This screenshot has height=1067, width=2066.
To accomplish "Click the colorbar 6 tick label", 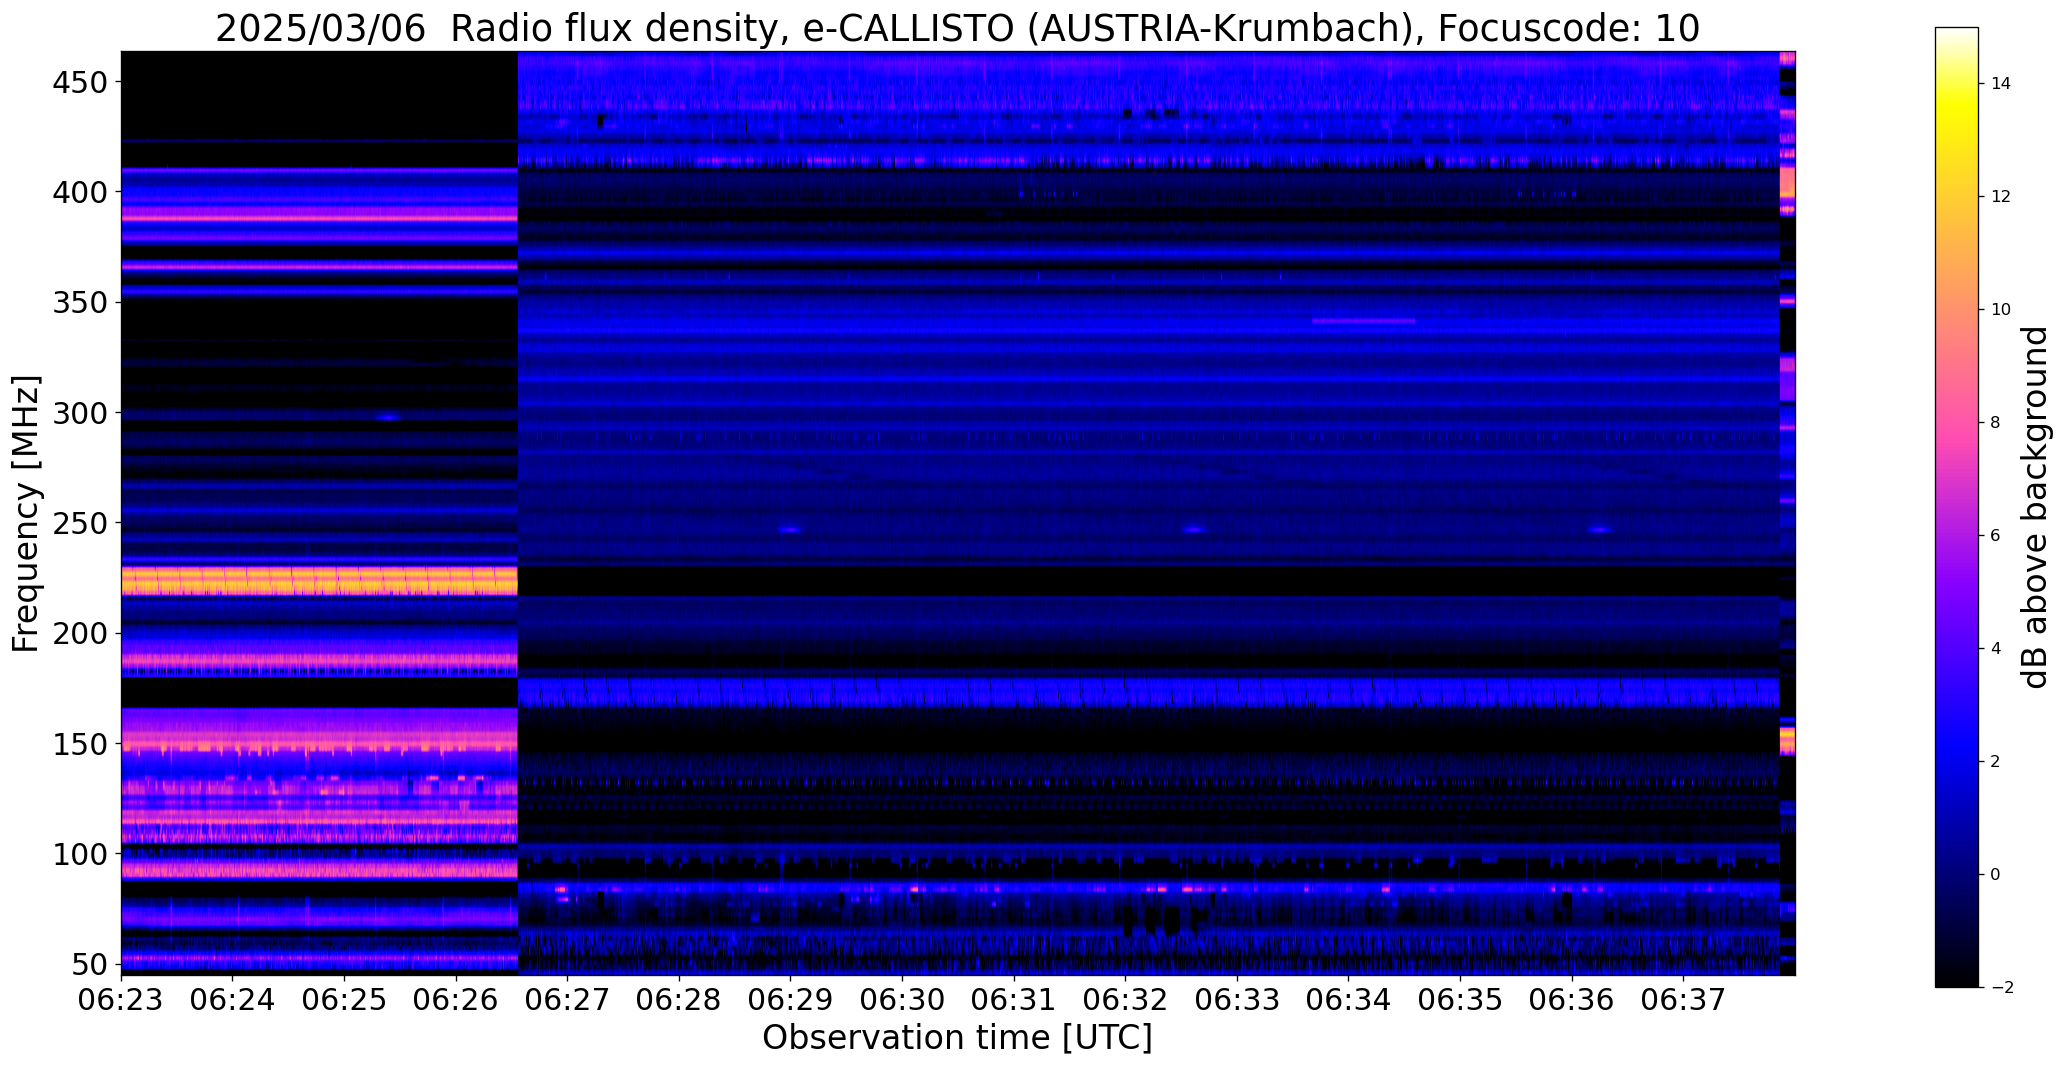I will point(1996,536).
